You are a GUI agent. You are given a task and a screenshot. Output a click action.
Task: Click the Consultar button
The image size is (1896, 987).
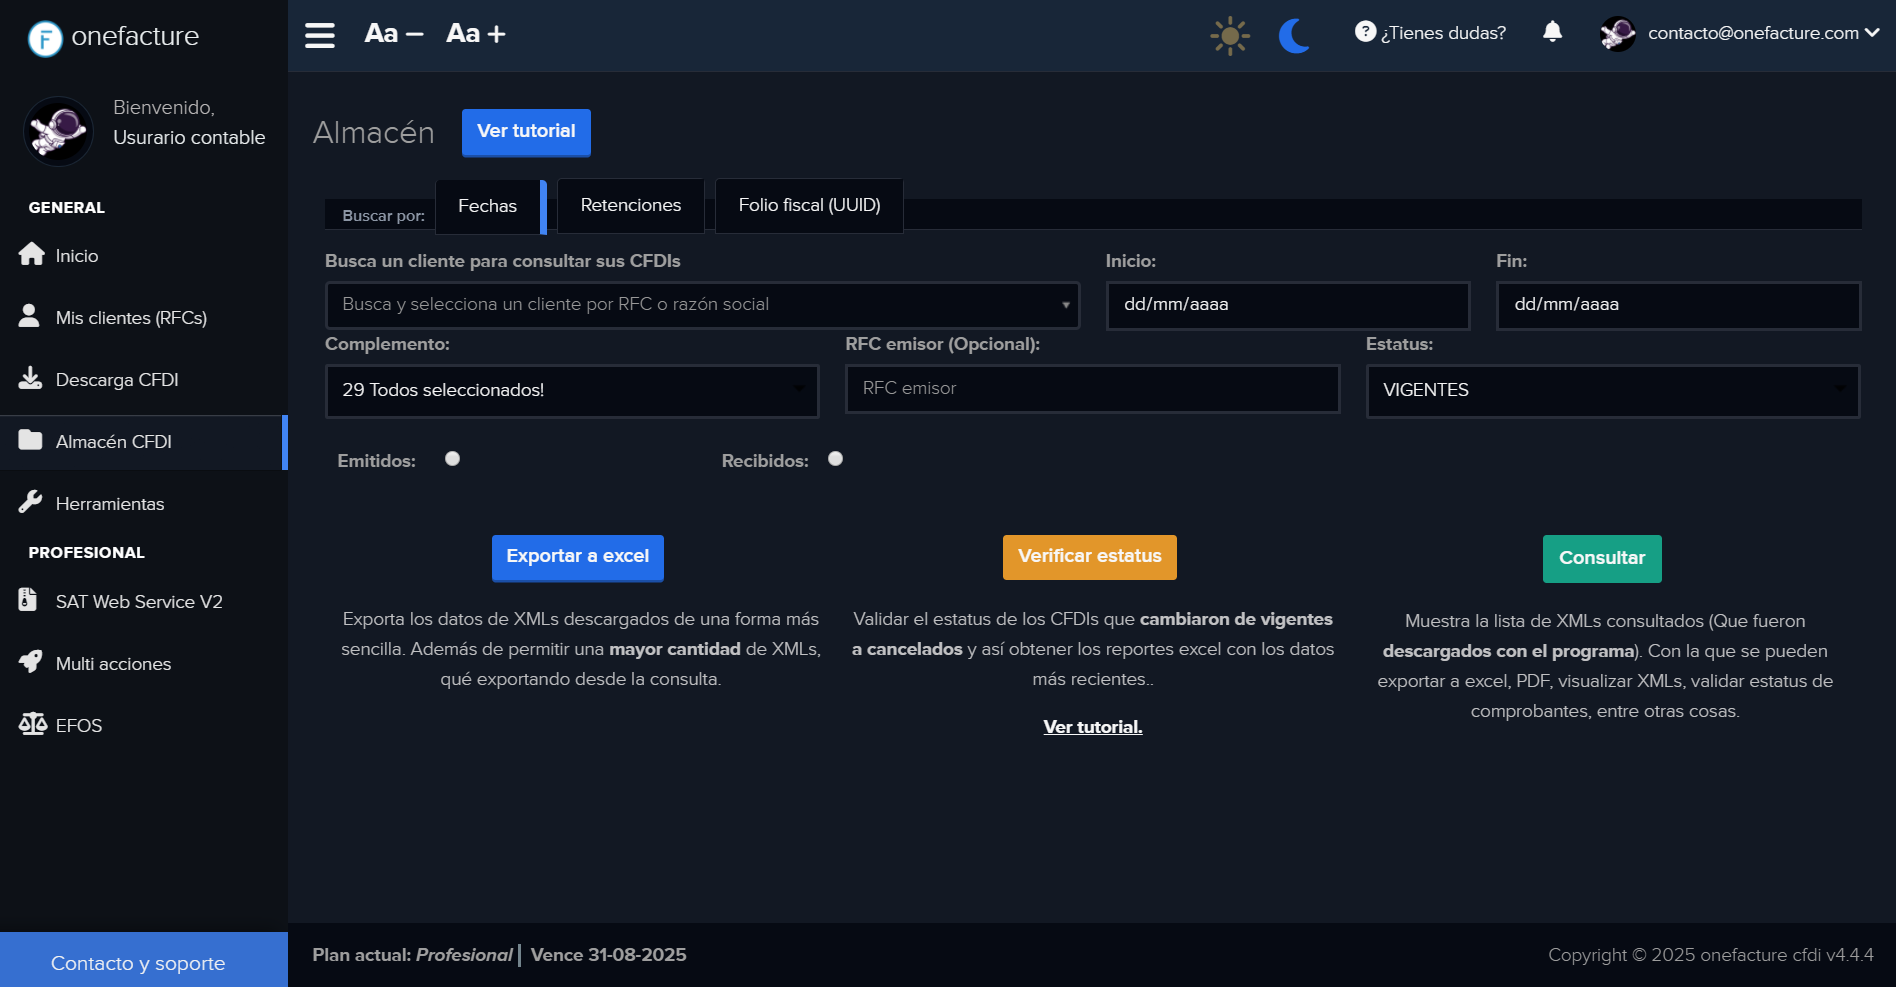click(1602, 559)
